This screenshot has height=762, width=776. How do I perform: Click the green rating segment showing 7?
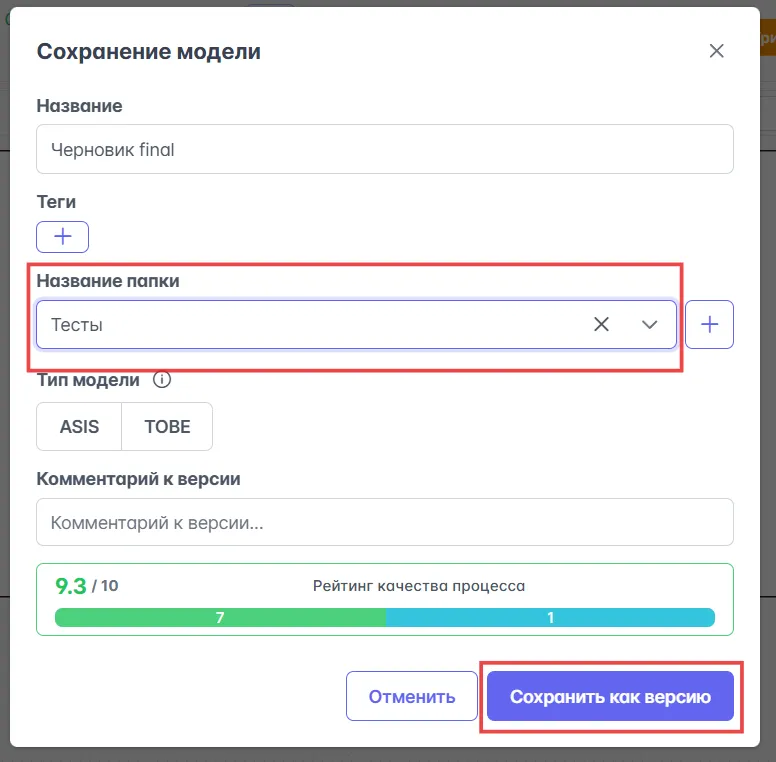(220, 618)
